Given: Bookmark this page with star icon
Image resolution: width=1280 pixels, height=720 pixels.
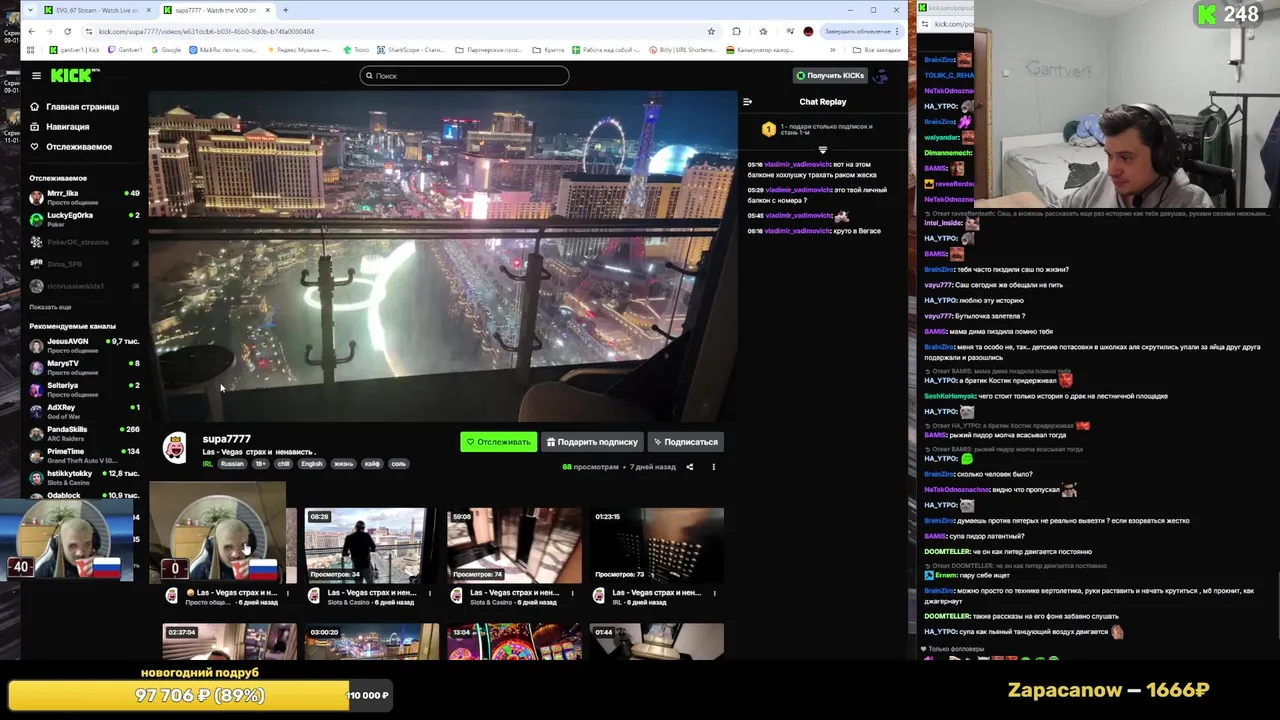Looking at the screenshot, I should pos(711,31).
